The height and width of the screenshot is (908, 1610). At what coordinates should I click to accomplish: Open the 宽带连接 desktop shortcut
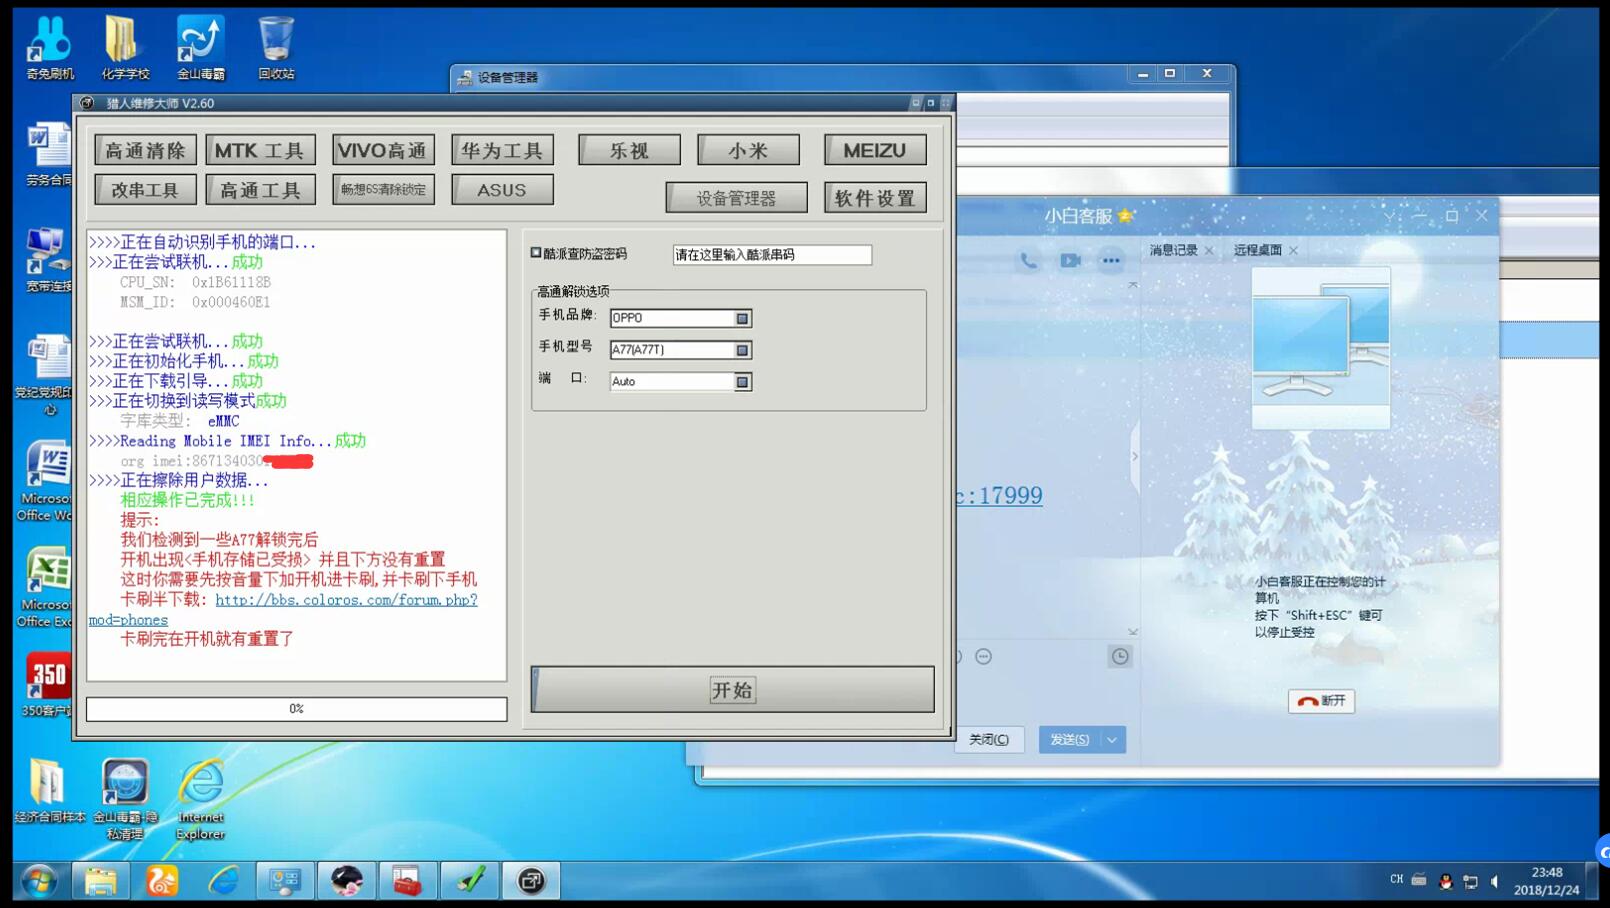47,260
